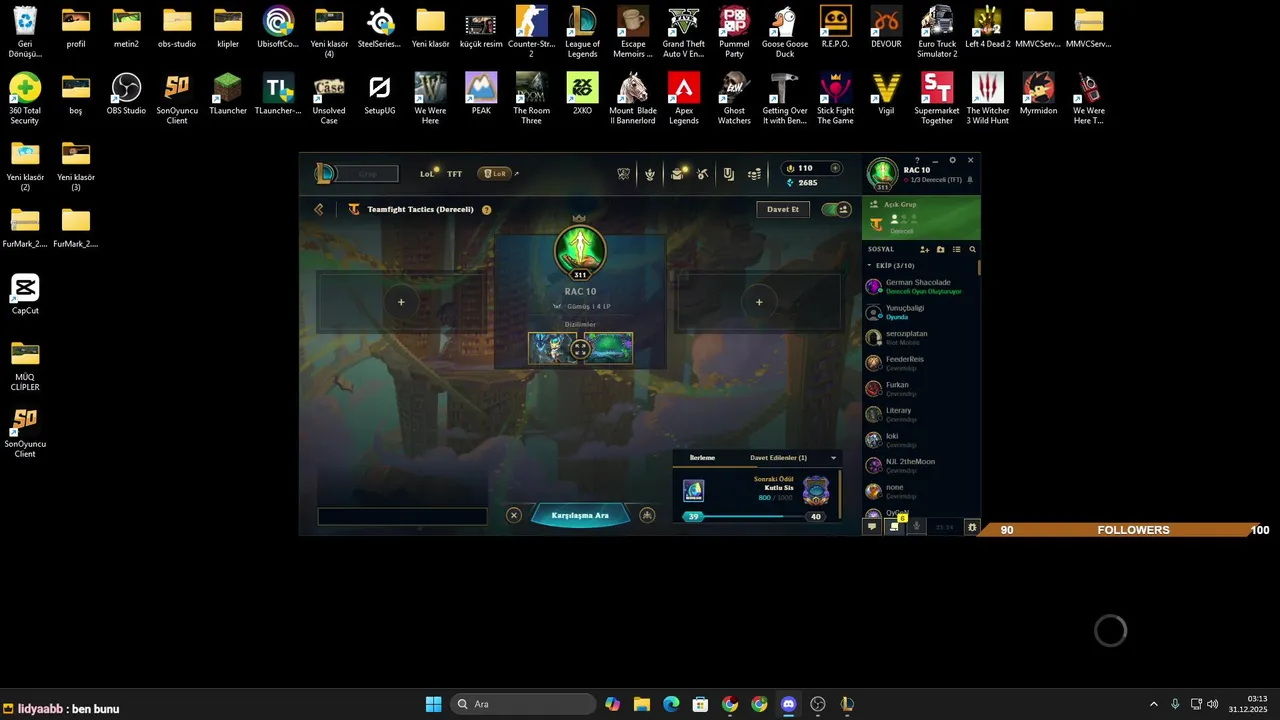Select the İlerleme tab
Viewport: 1280px width, 720px height.
click(x=702, y=458)
